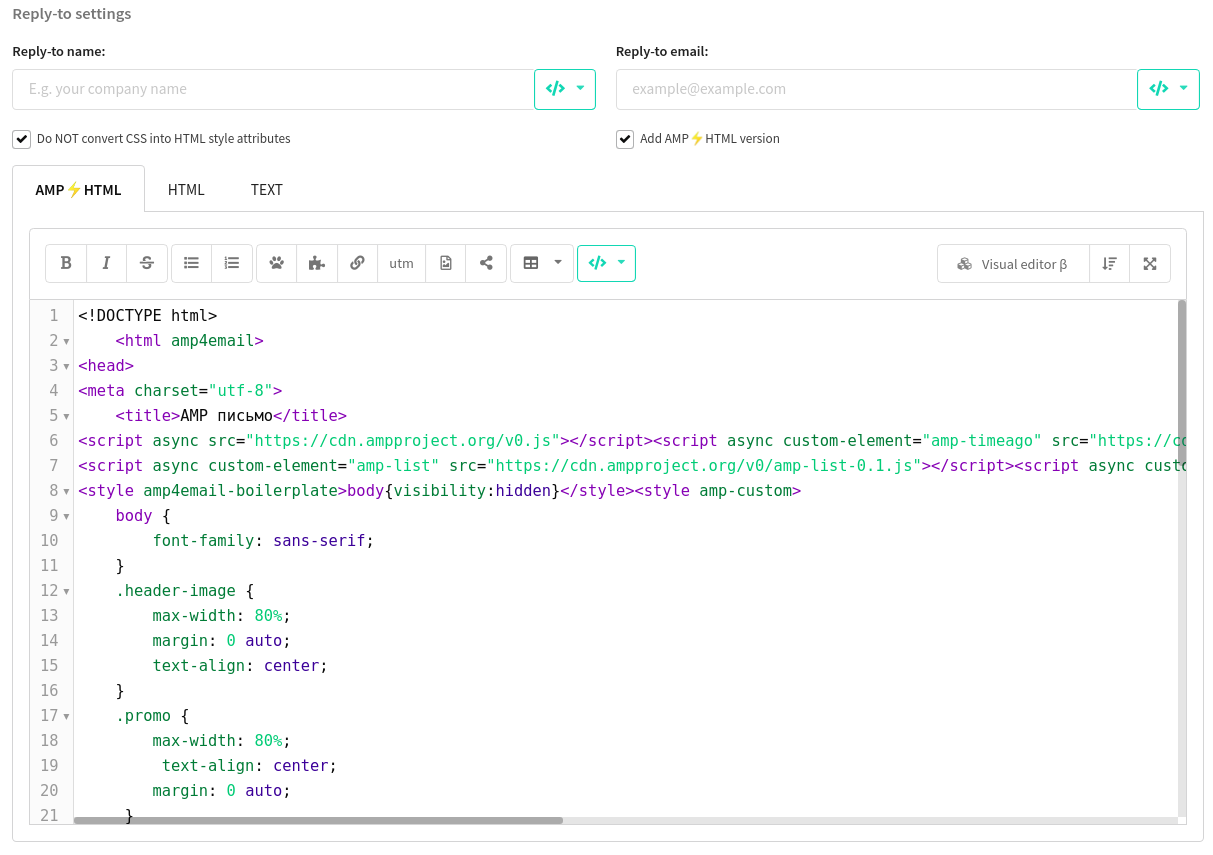This screenshot has width=1213, height=855.
Task: Open the Visual editor β
Action: pos(1013,264)
